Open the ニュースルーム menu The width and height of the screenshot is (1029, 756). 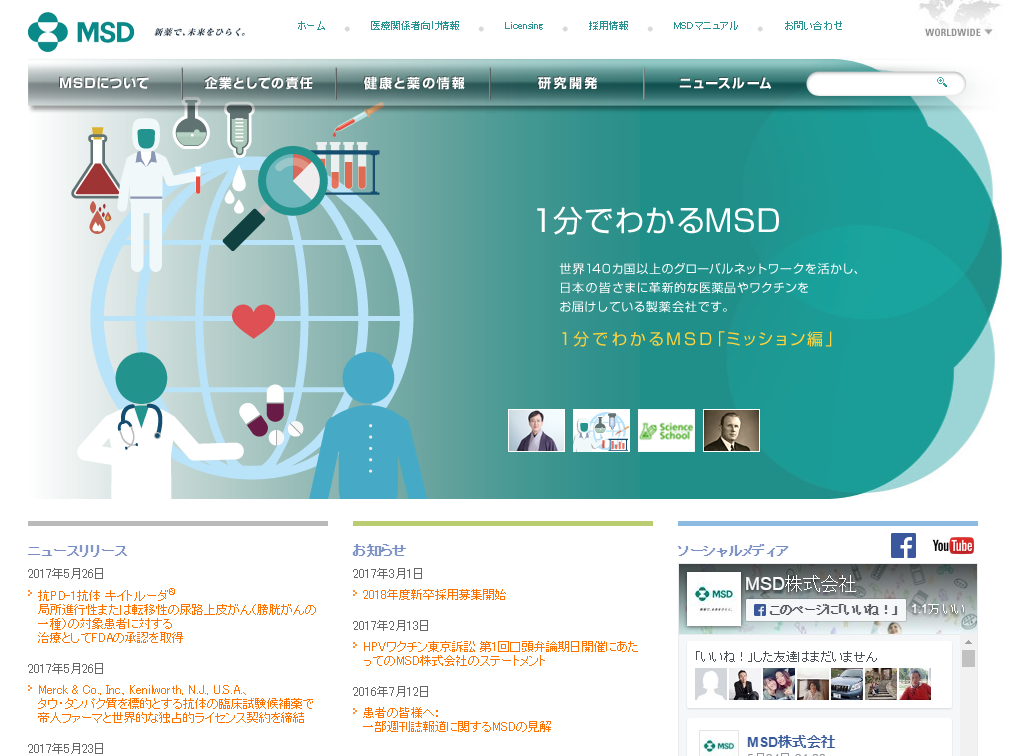(724, 83)
